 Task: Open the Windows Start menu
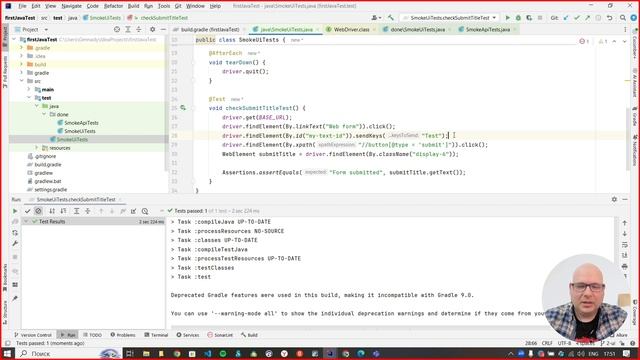pos(8,353)
